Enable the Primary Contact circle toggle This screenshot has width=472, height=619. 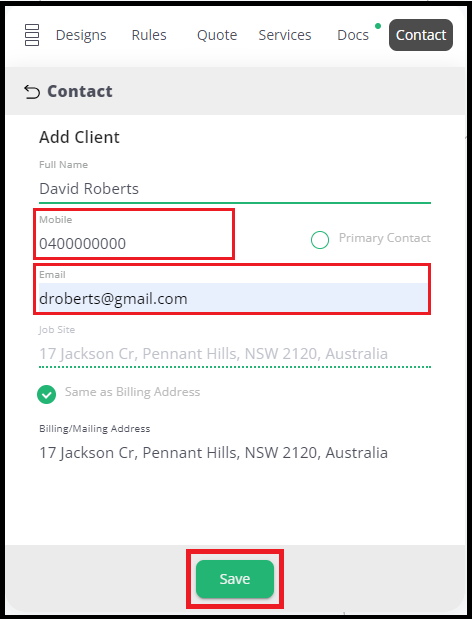pyautogui.click(x=320, y=240)
